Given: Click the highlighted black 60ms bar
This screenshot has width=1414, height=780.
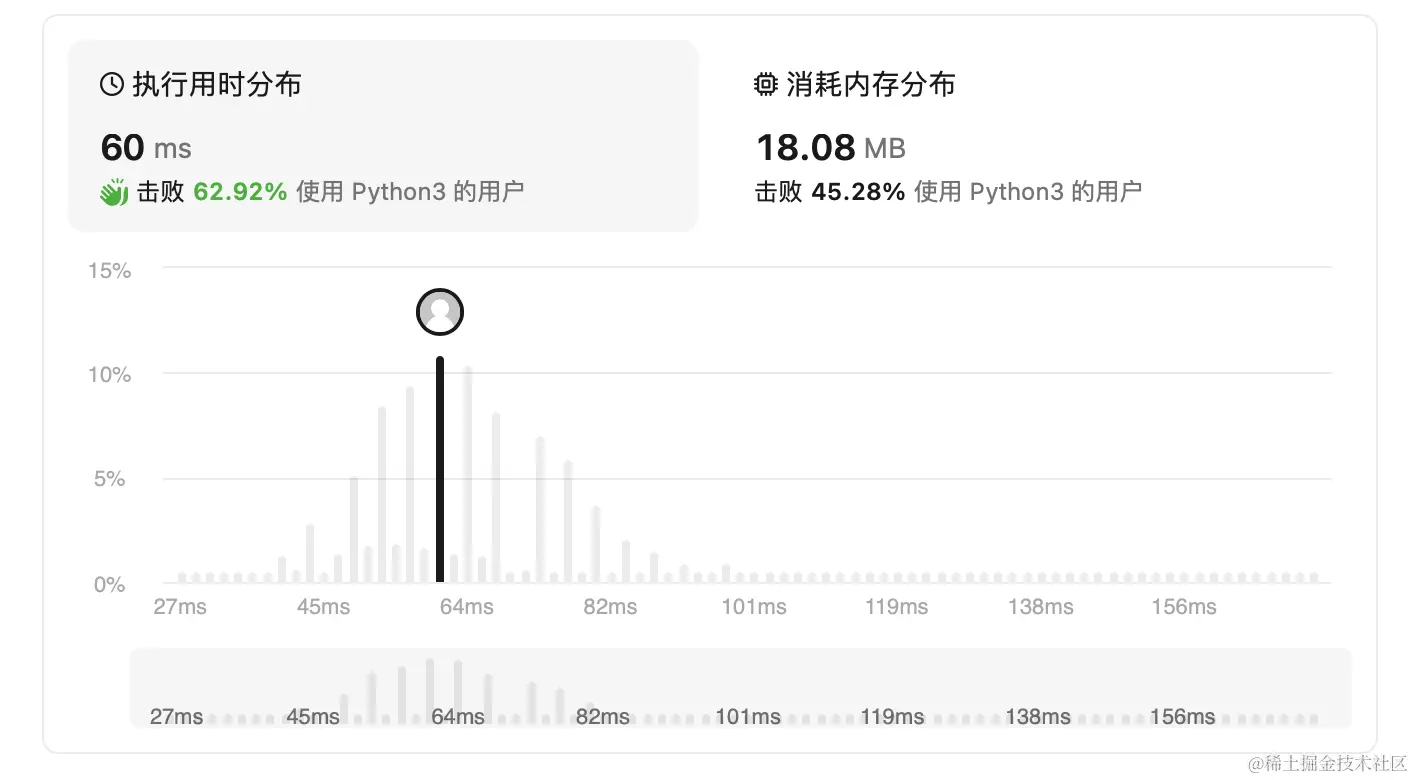Looking at the screenshot, I should [x=440, y=469].
